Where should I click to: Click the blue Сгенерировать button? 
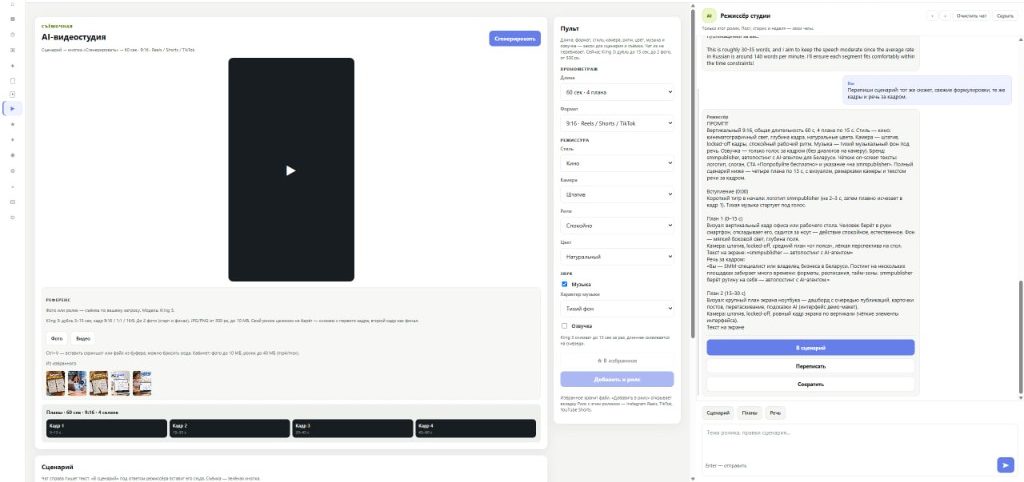[515, 39]
